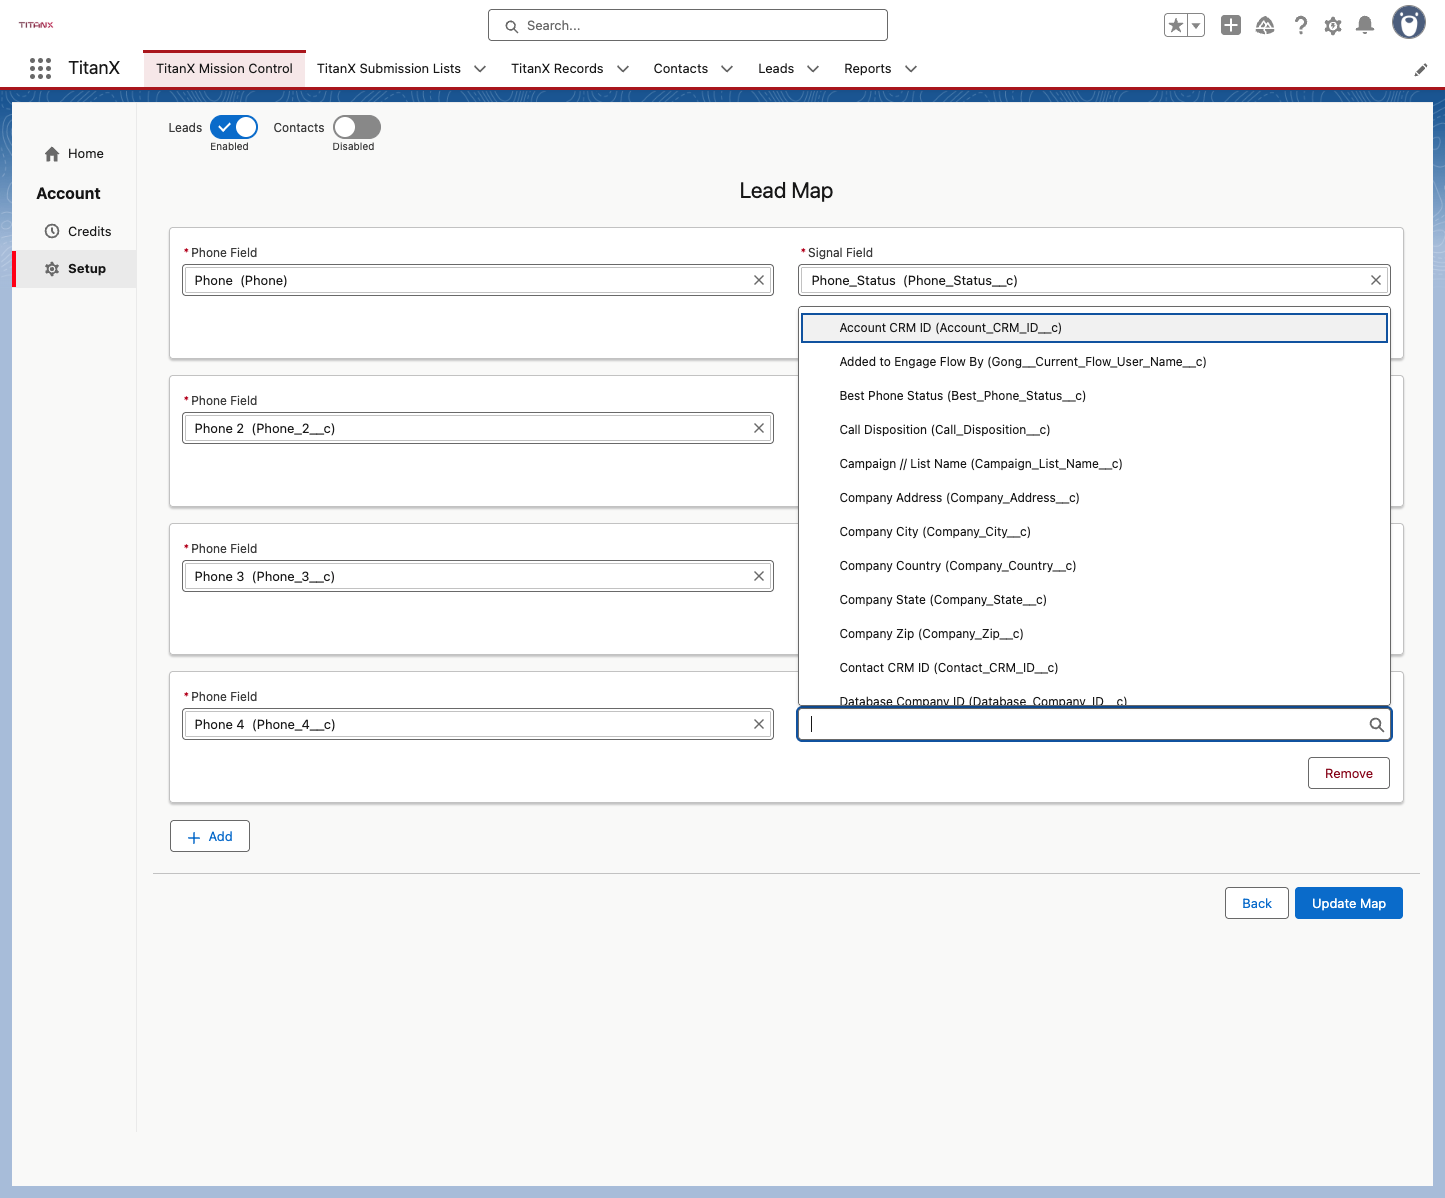Open the global actions plus icon

click(1231, 25)
